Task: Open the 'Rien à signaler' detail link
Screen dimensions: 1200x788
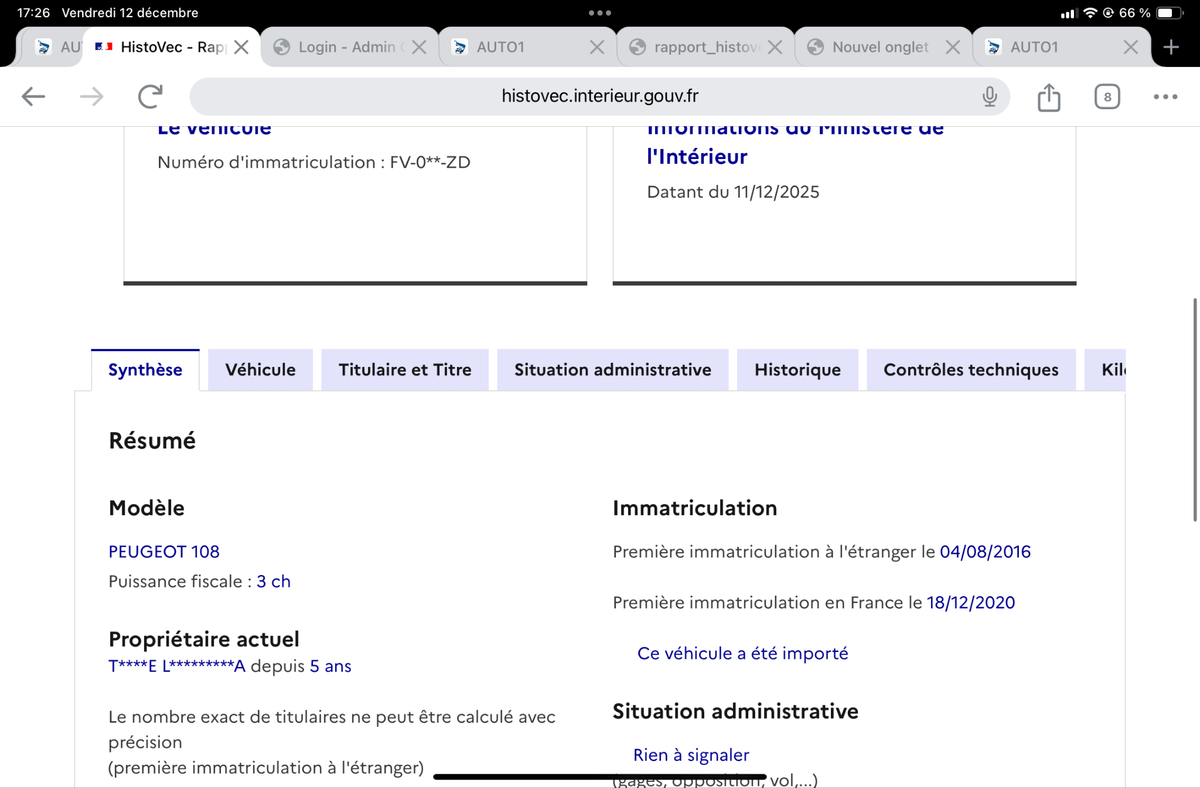Action: coord(691,755)
